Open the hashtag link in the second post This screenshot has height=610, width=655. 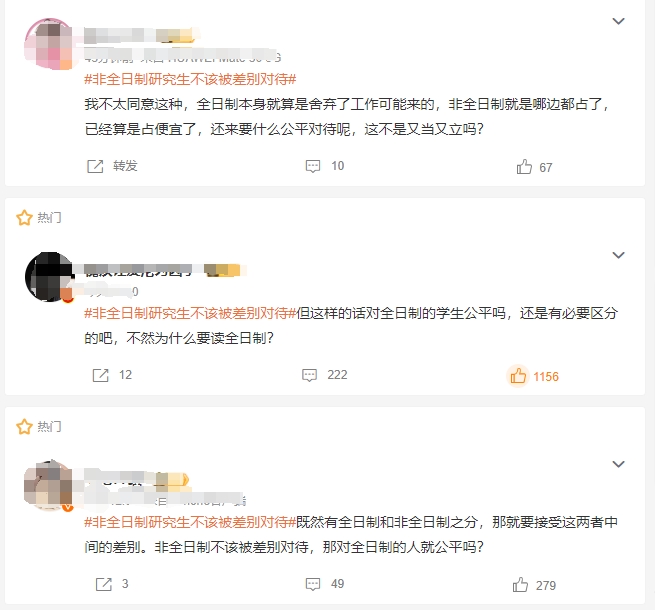(190, 313)
